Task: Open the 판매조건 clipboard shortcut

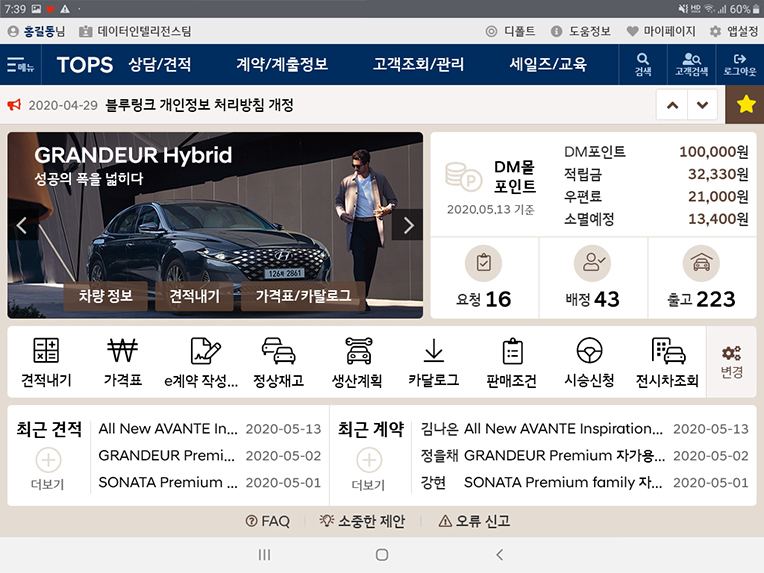Action: click(x=512, y=350)
